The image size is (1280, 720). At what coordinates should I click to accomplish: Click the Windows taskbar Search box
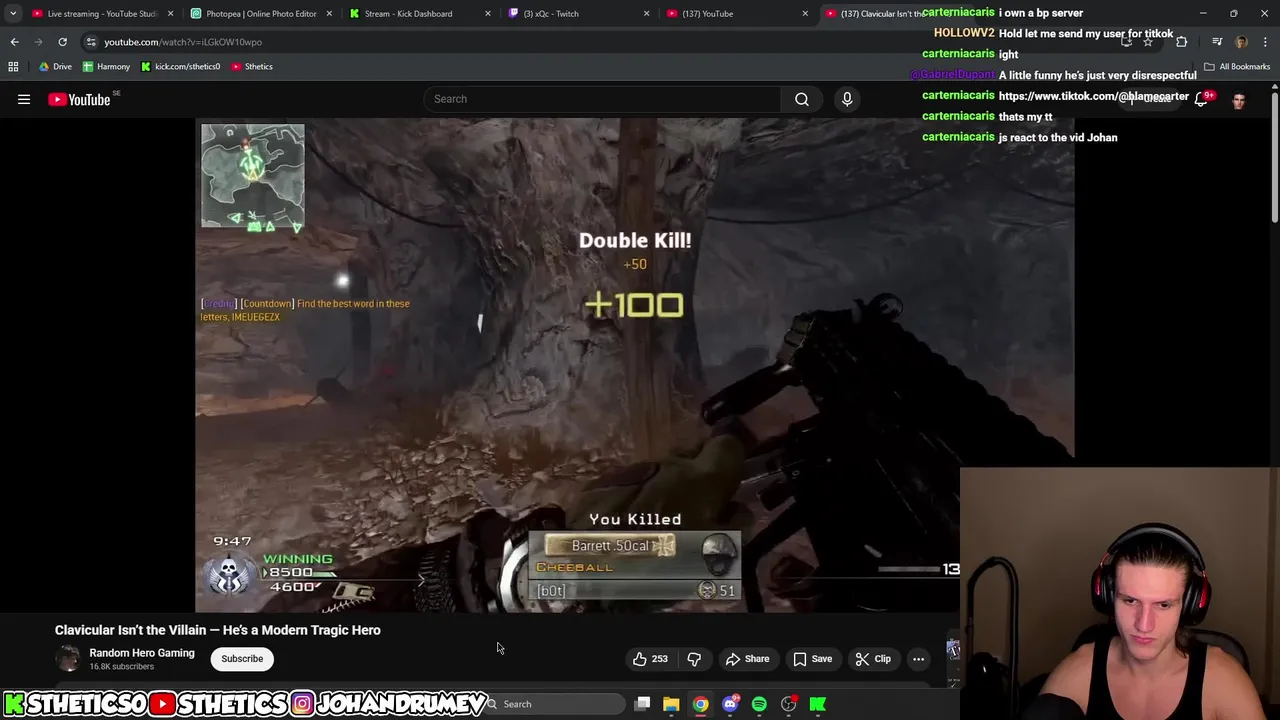click(553, 704)
